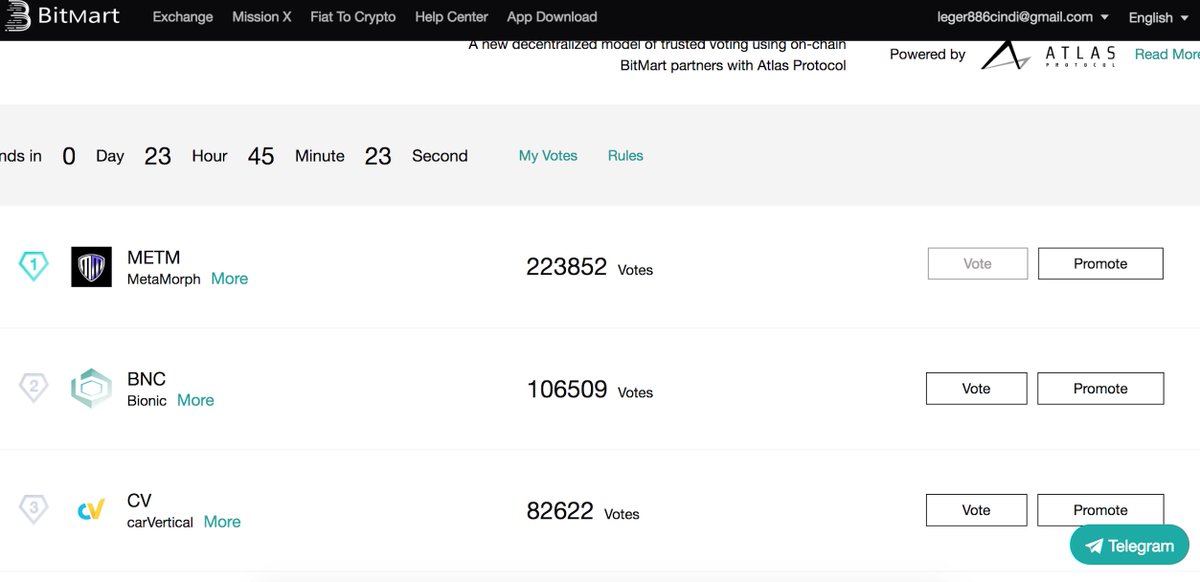Go to App Download page

(552, 17)
